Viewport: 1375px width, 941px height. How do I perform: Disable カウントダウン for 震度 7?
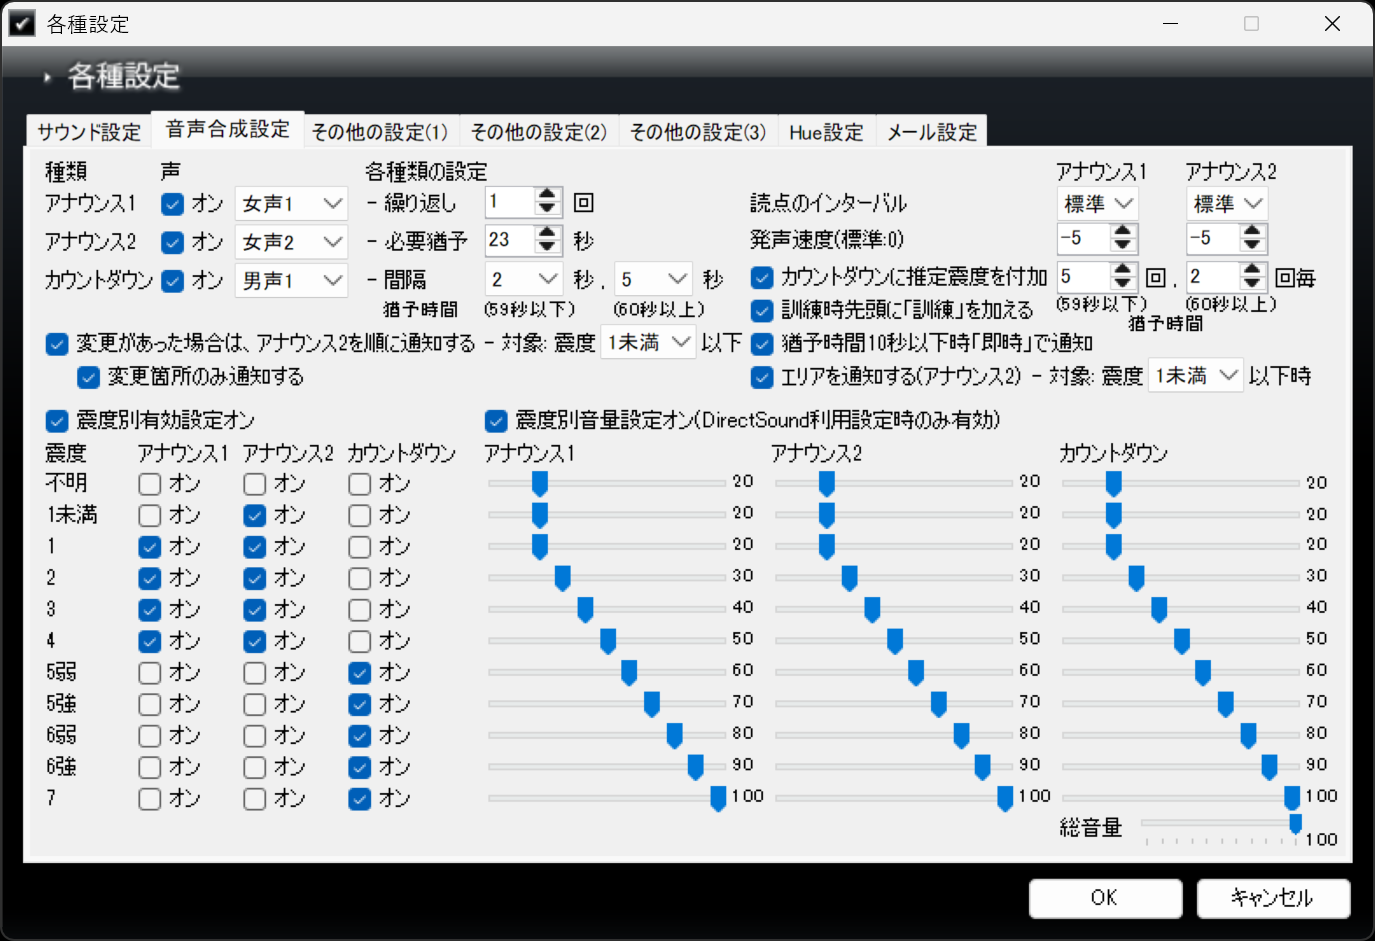360,799
